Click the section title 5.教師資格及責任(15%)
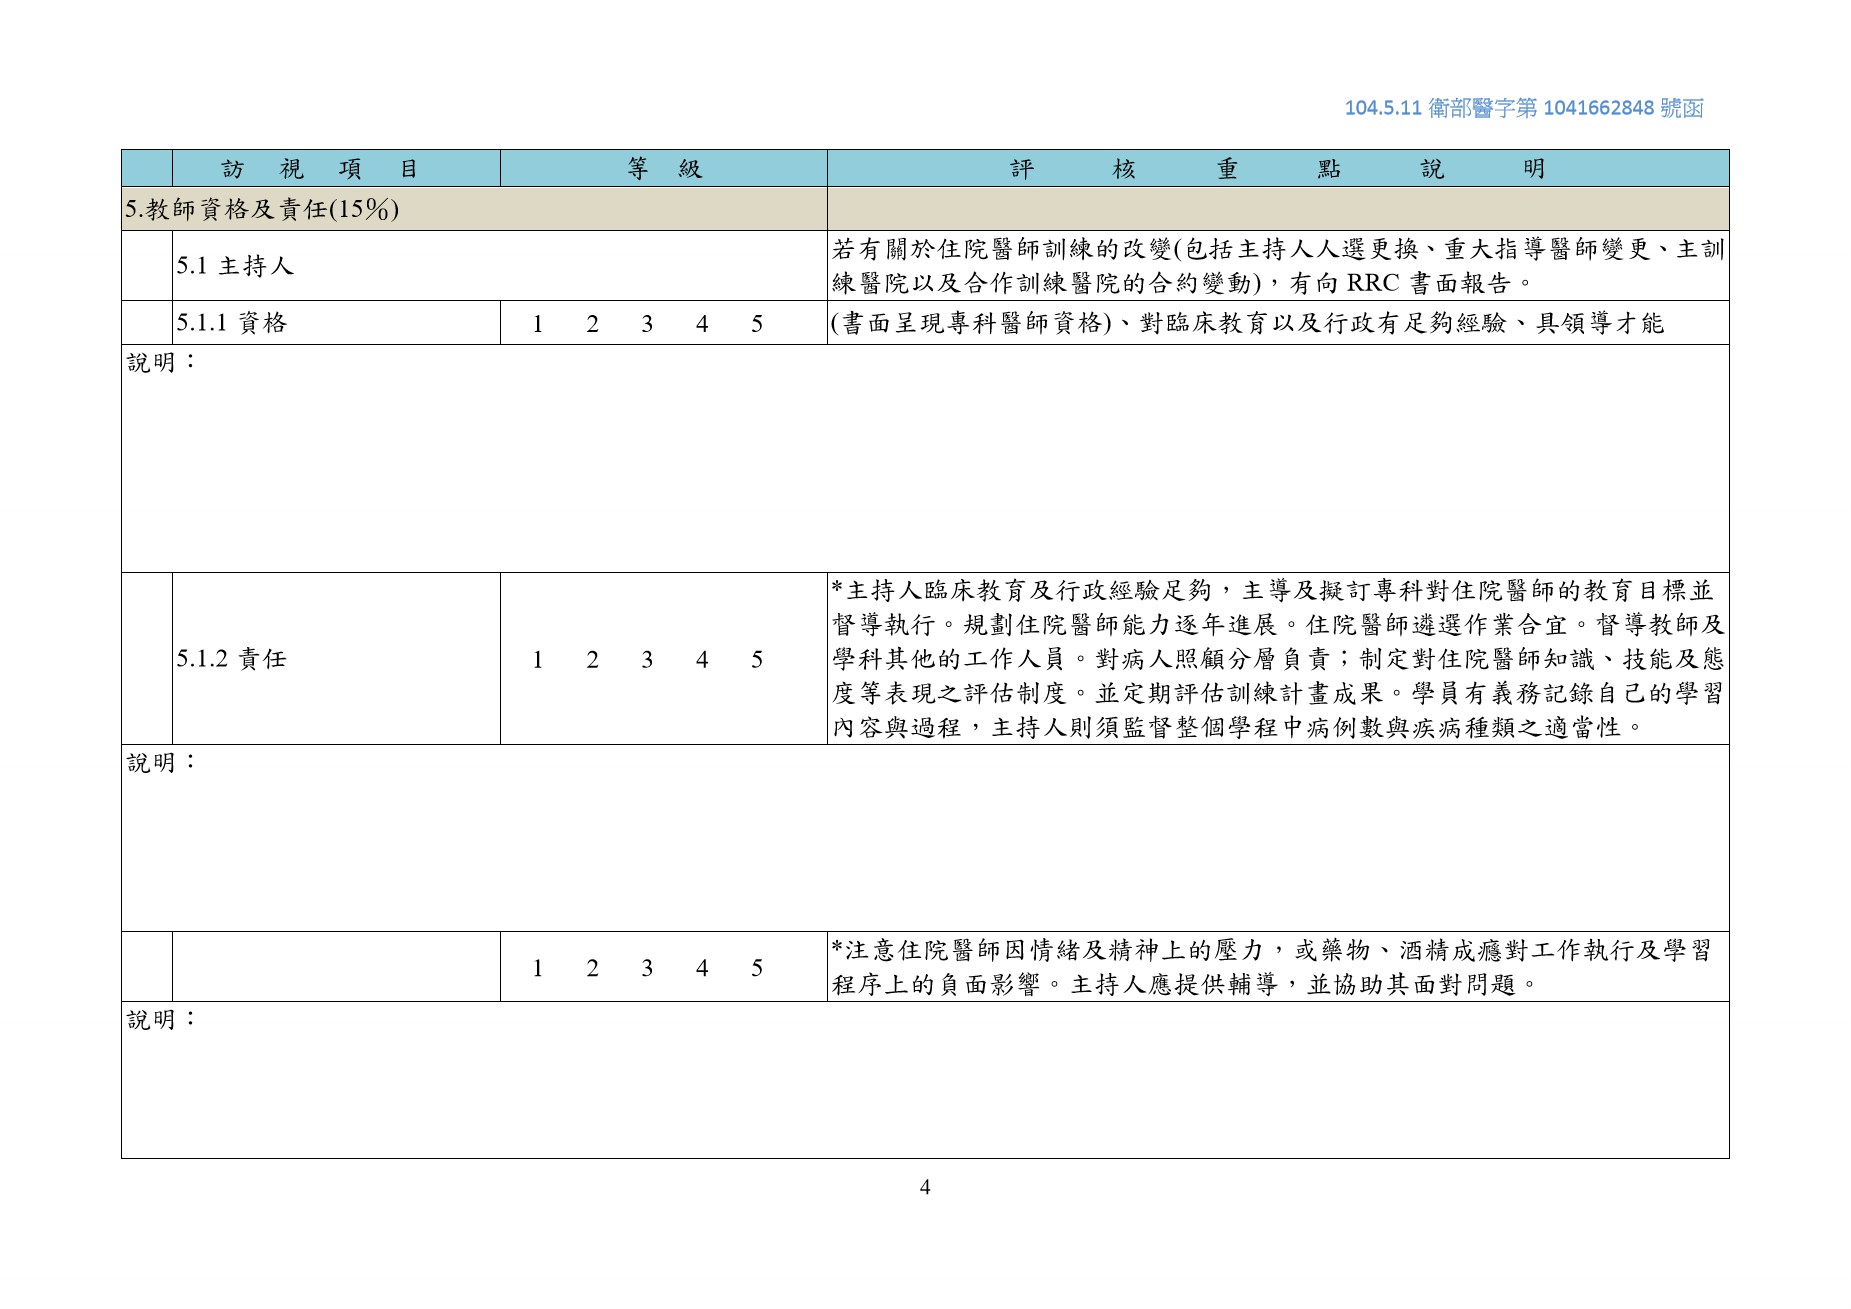 (261, 209)
